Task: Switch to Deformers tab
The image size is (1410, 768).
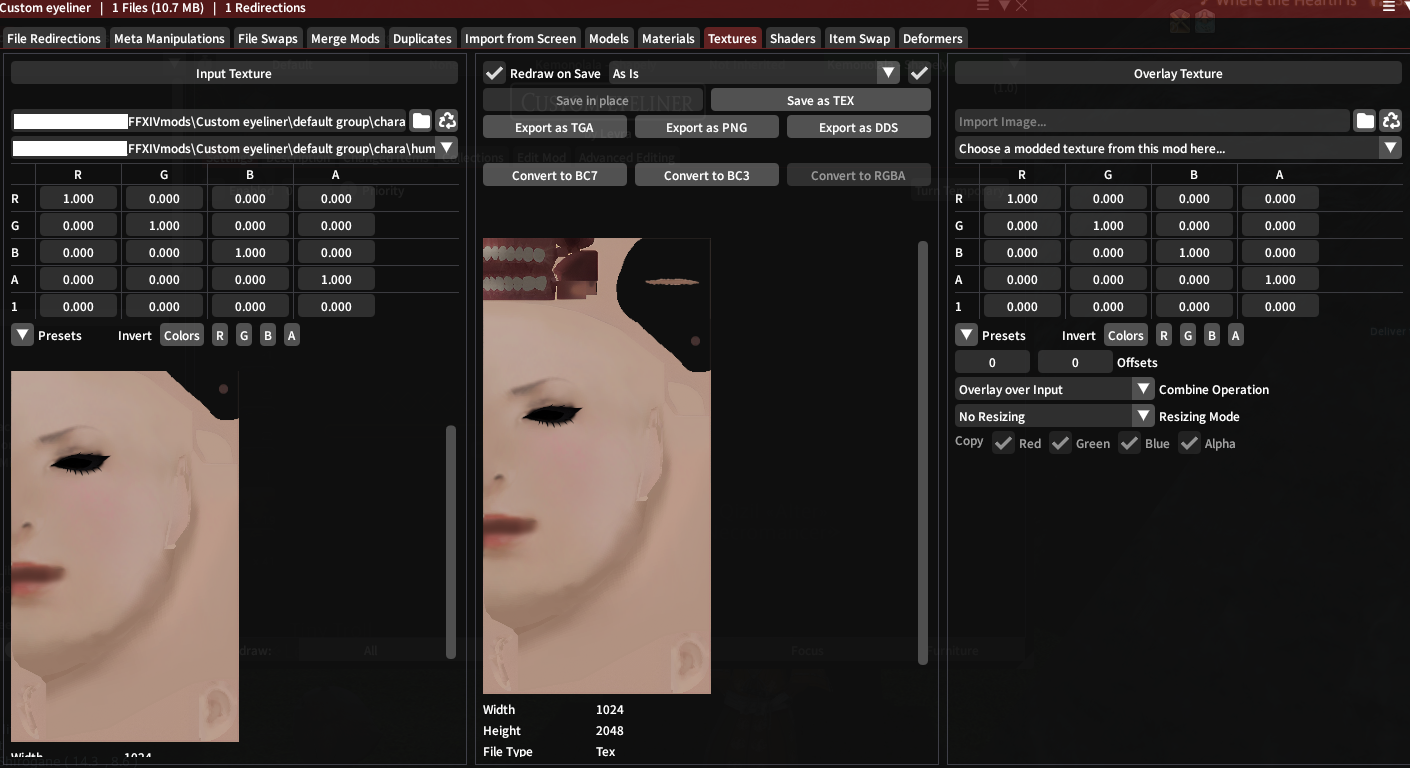Action: coord(933,38)
